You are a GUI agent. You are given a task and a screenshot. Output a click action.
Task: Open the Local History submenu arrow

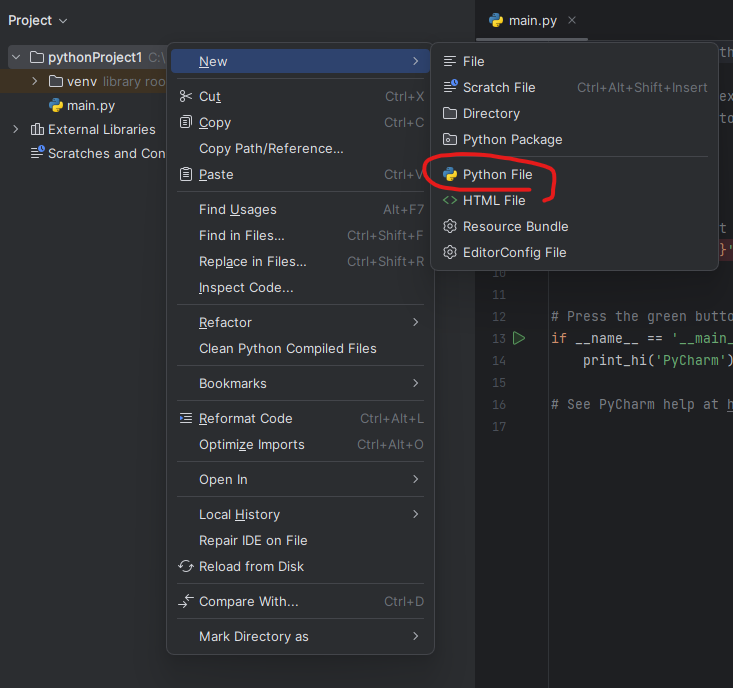(416, 515)
